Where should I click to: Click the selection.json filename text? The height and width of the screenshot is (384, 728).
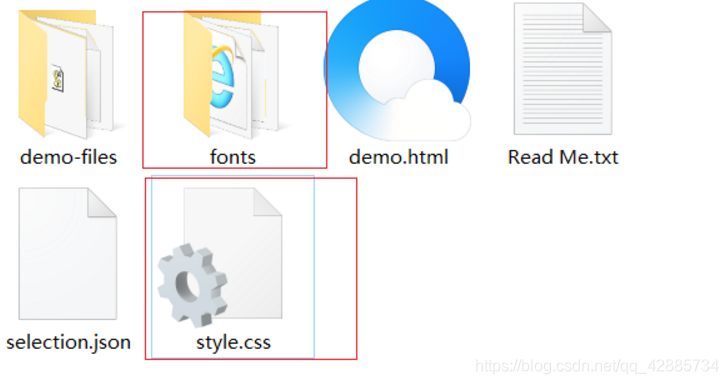[68, 343]
